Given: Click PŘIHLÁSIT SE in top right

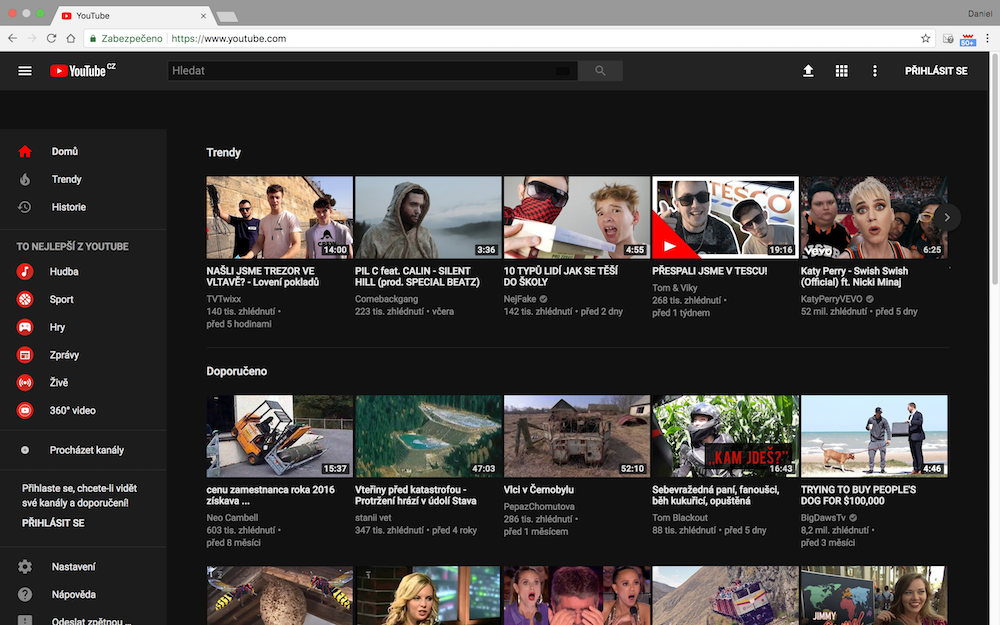Looking at the screenshot, I should (936, 71).
